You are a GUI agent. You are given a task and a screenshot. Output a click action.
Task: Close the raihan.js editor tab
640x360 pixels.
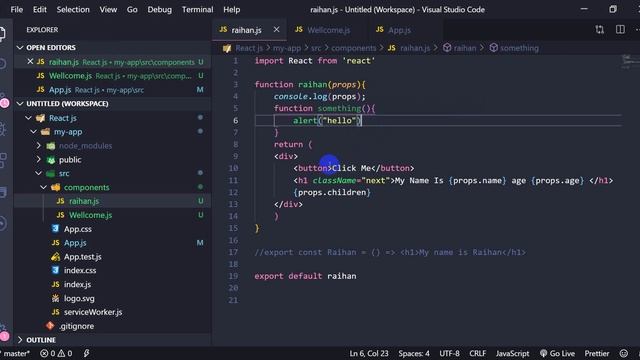click(x=276, y=29)
